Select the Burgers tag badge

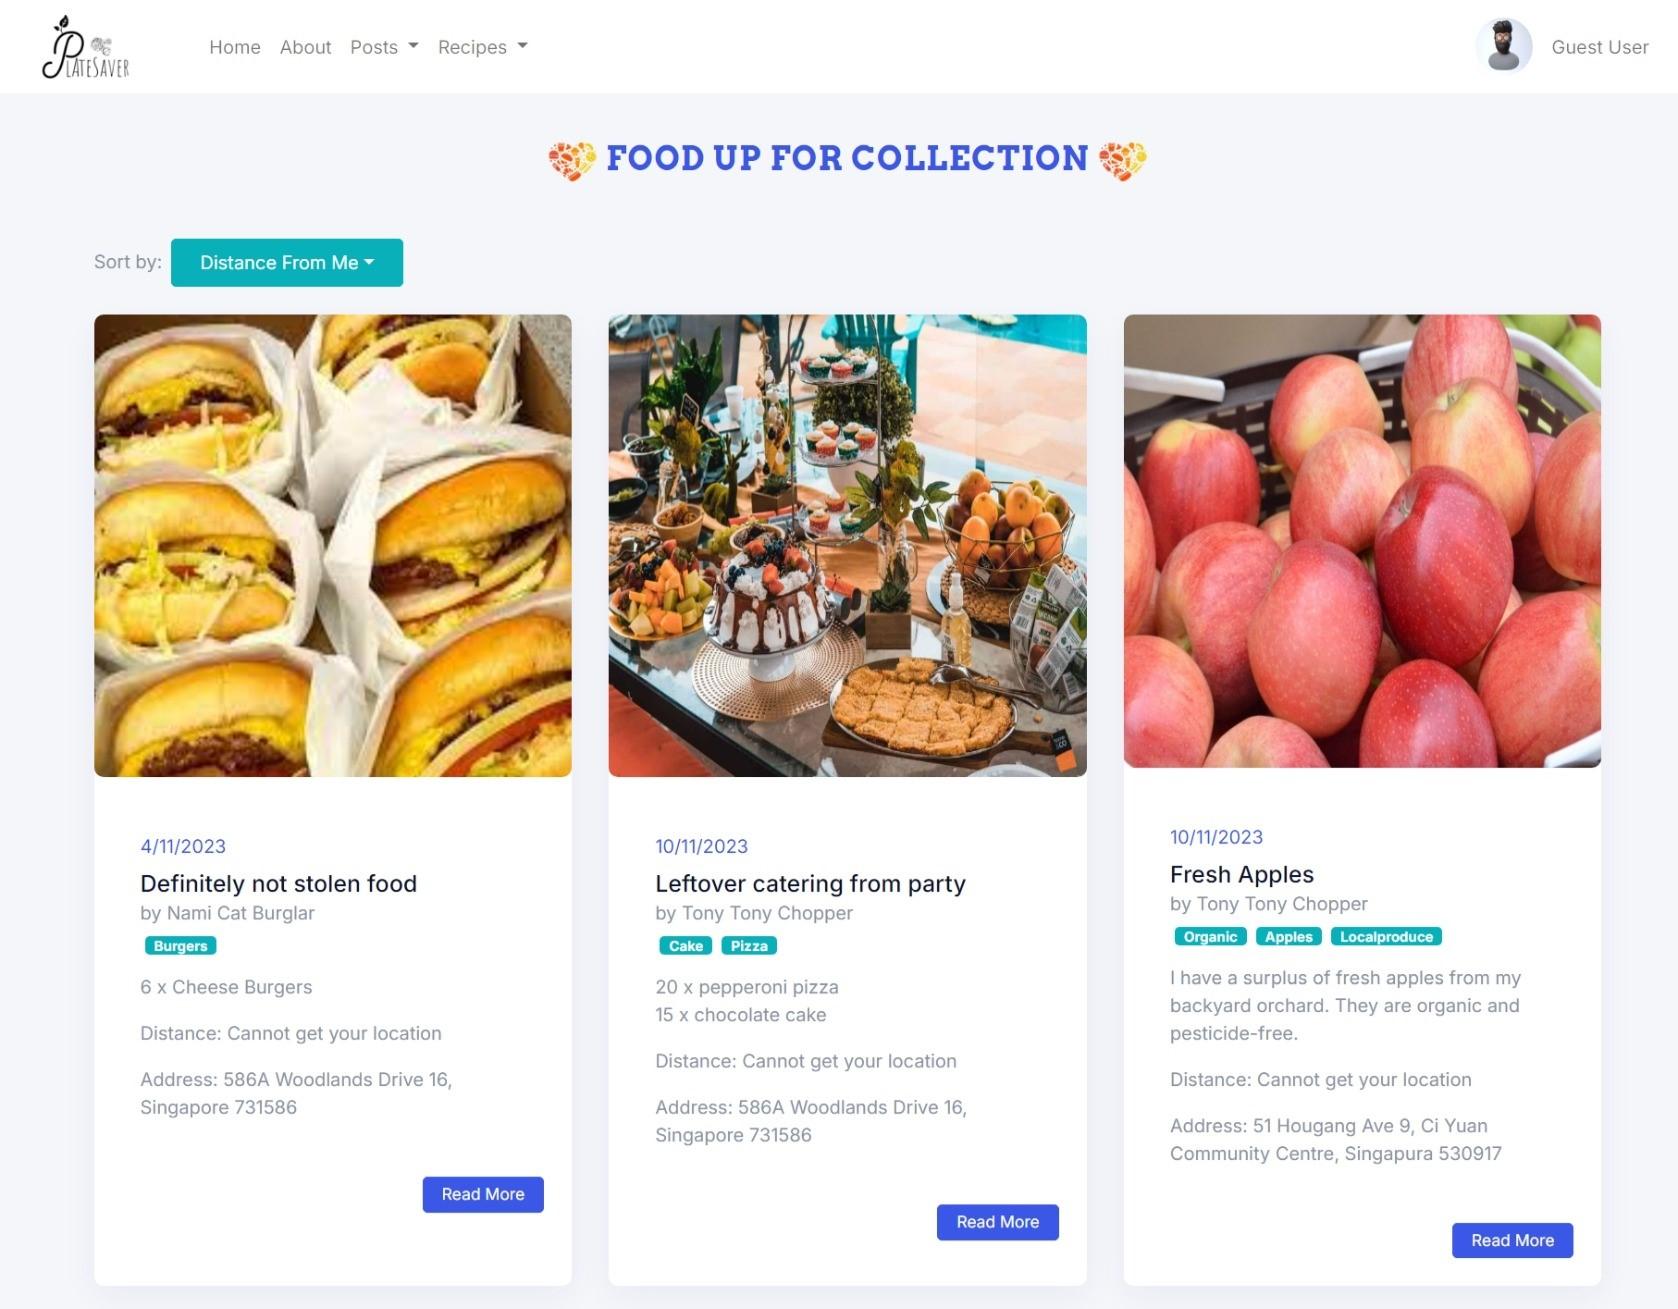(180, 946)
